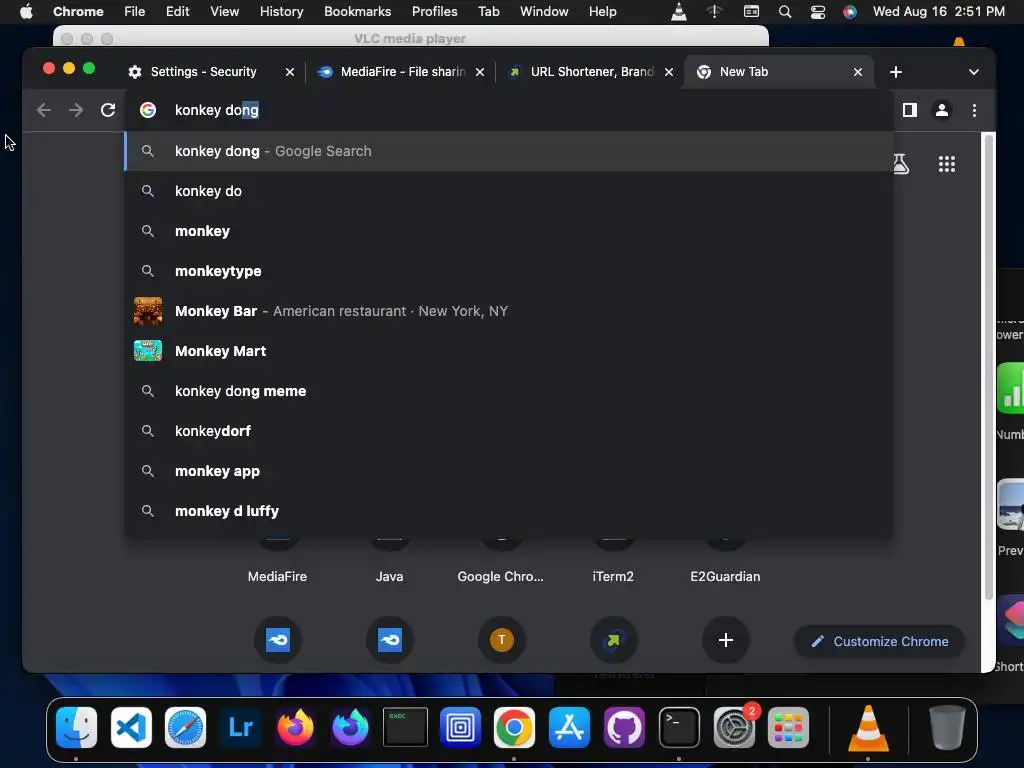This screenshot has height=768, width=1024.
Task: Reload the page with the refresh icon
Action: click(108, 110)
